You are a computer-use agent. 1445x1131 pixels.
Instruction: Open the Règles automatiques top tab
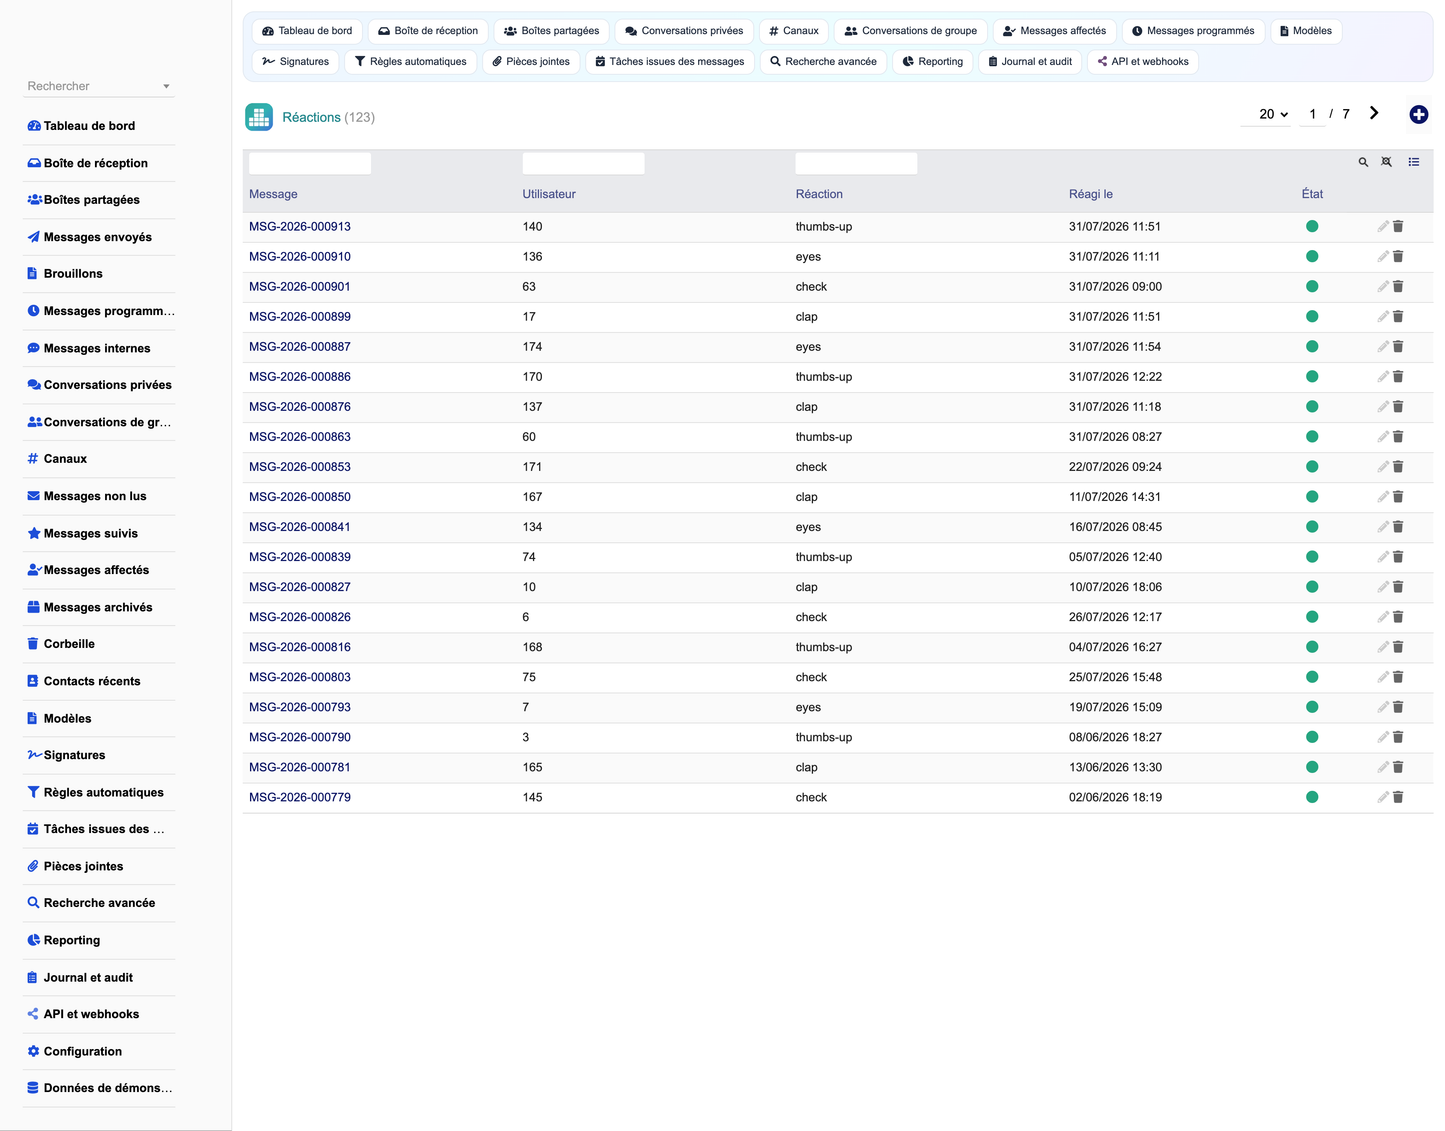(410, 62)
